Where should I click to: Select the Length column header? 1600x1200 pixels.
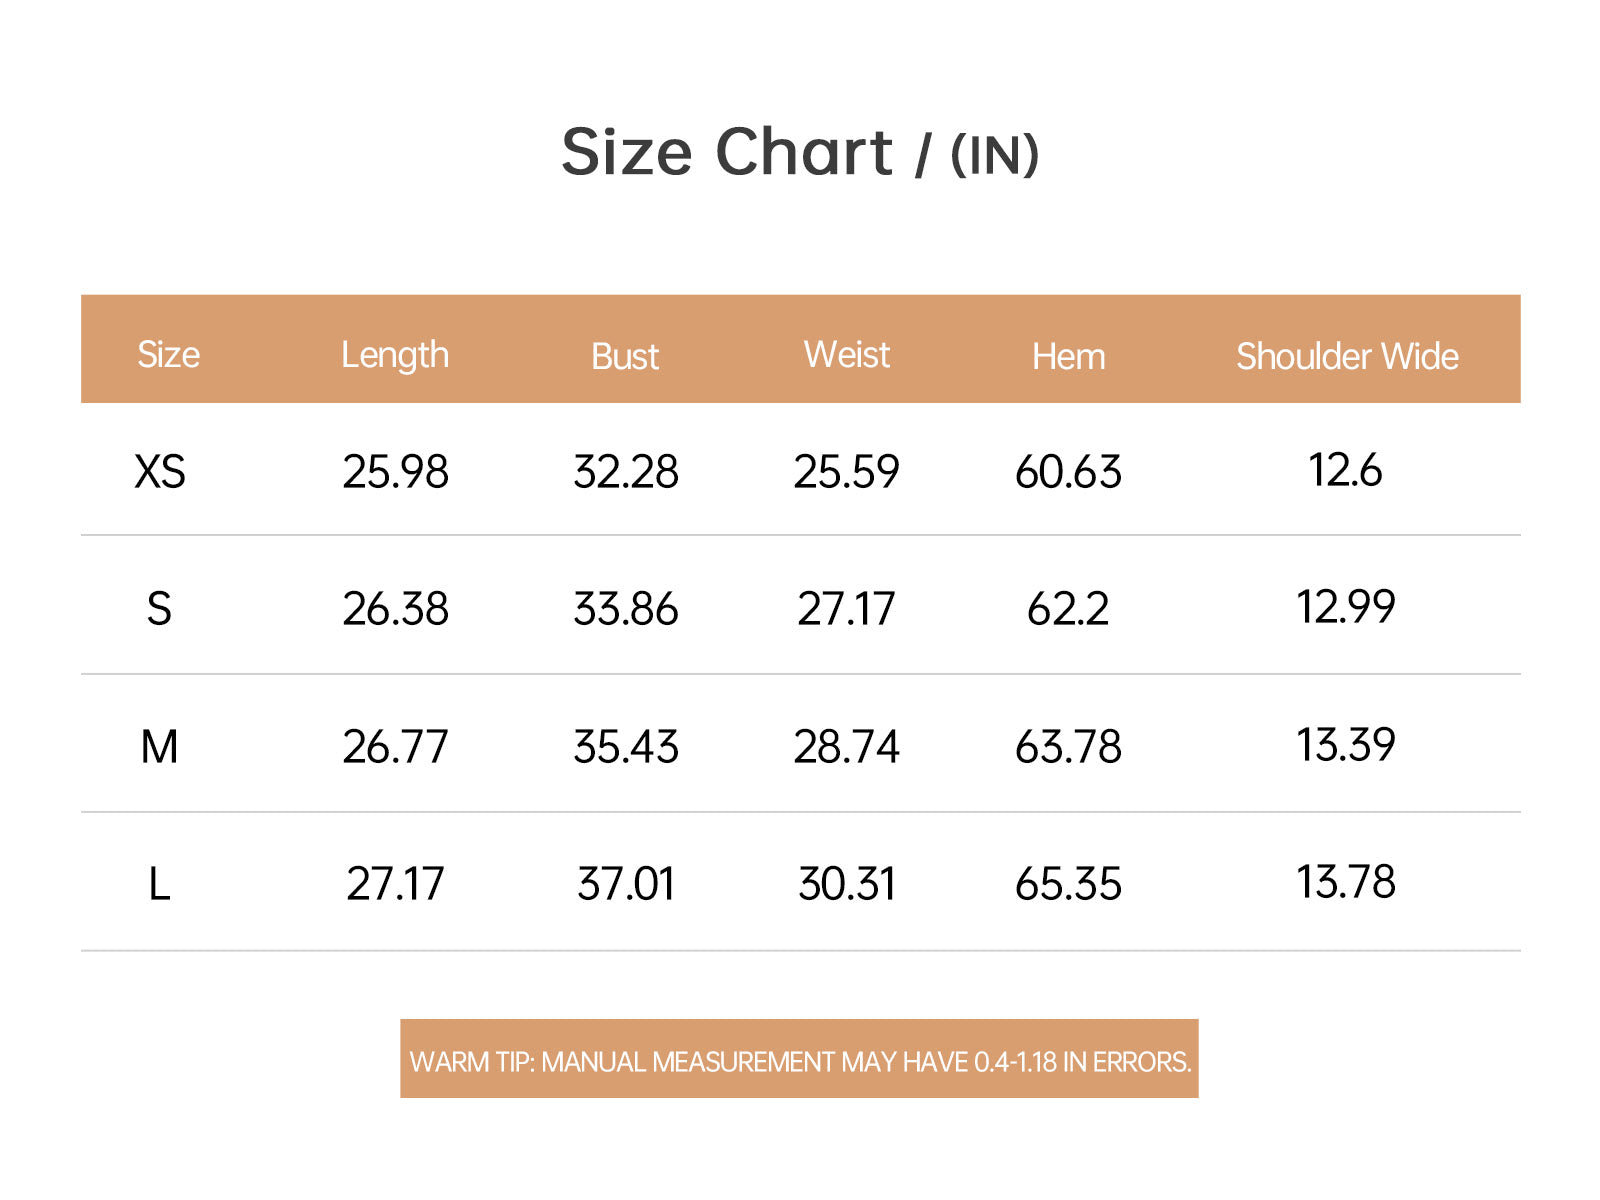pyautogui.click(x=395, y=356)
